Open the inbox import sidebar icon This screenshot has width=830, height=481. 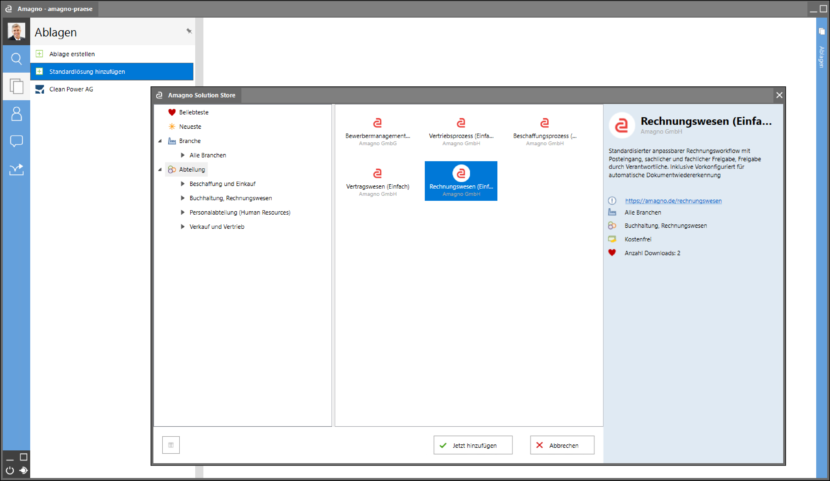[16, 169]
